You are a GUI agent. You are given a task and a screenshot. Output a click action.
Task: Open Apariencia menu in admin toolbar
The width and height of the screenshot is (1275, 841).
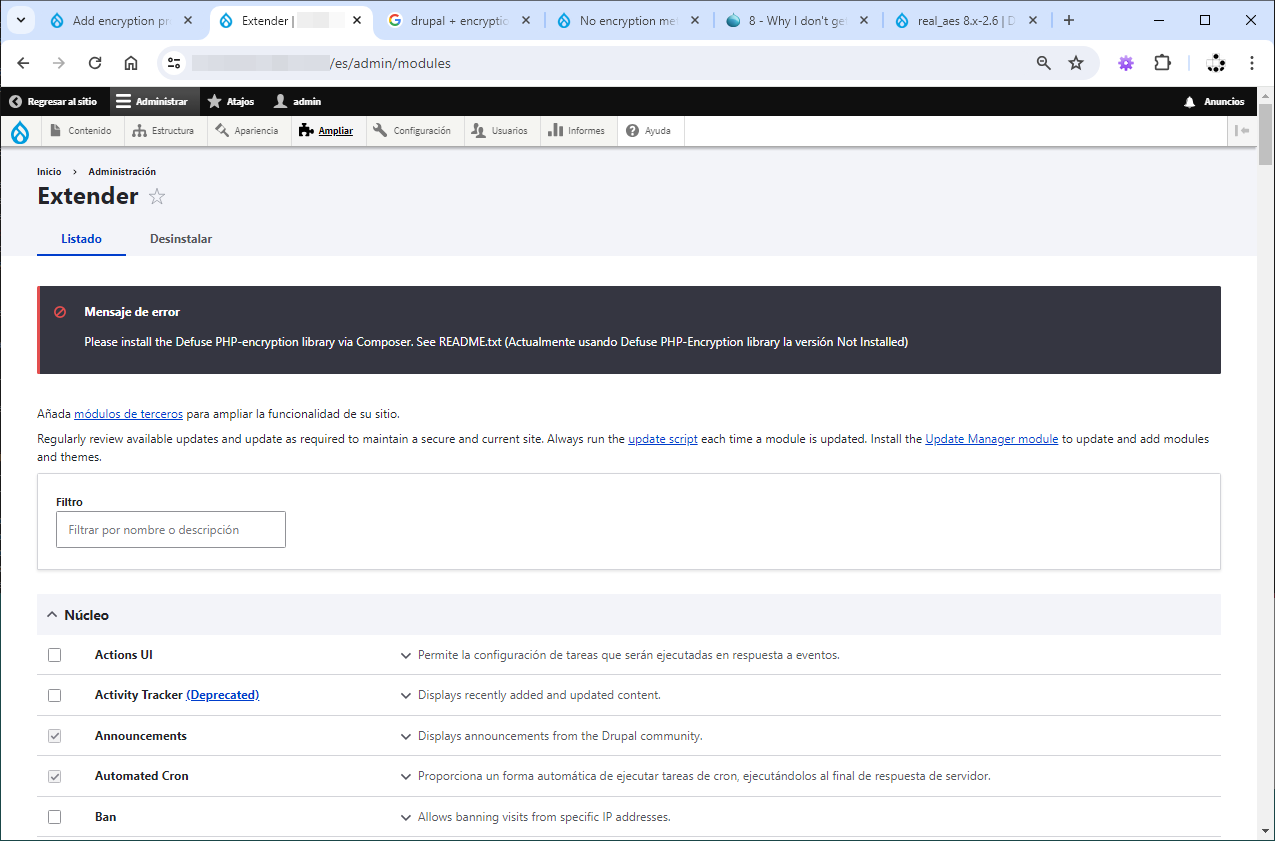click(249, 131)
